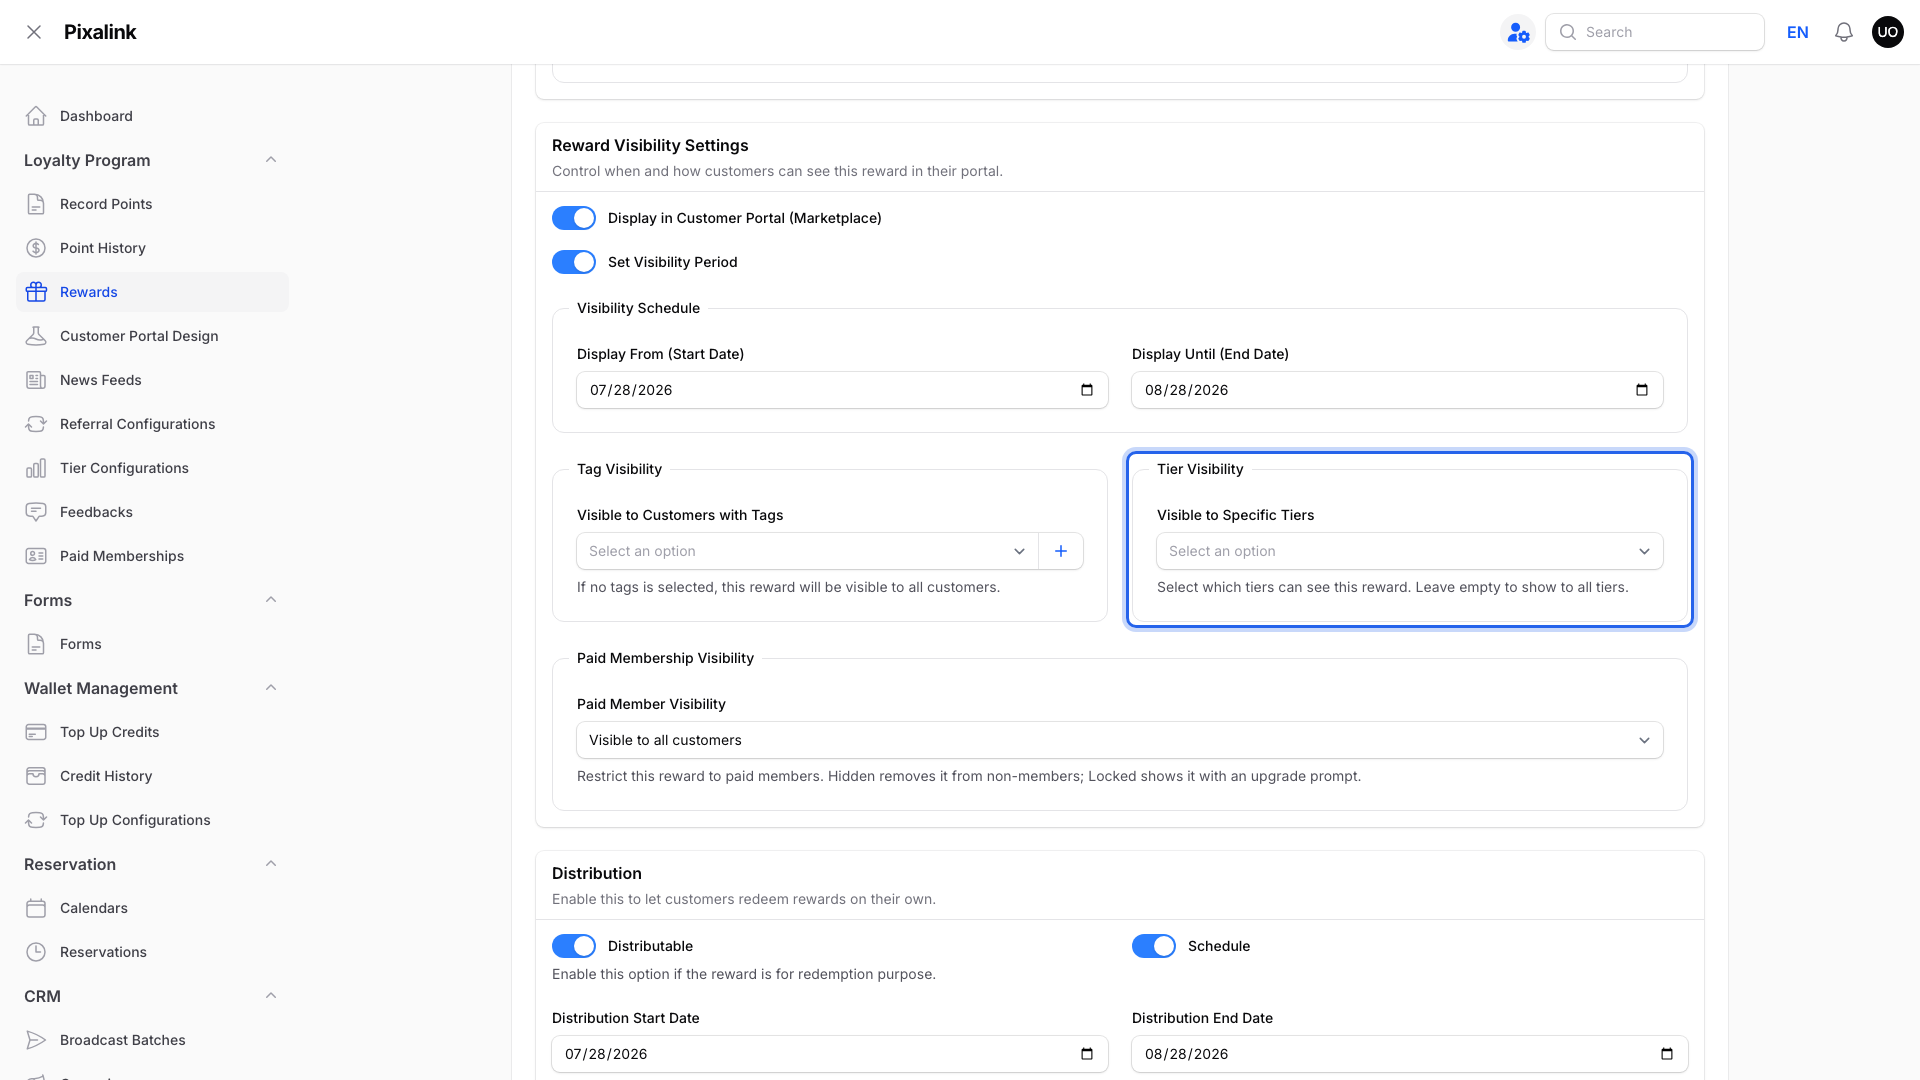Click the Record Points document icon
1920x1080 pixels.
pyautogui.click(x=36, y=204)
